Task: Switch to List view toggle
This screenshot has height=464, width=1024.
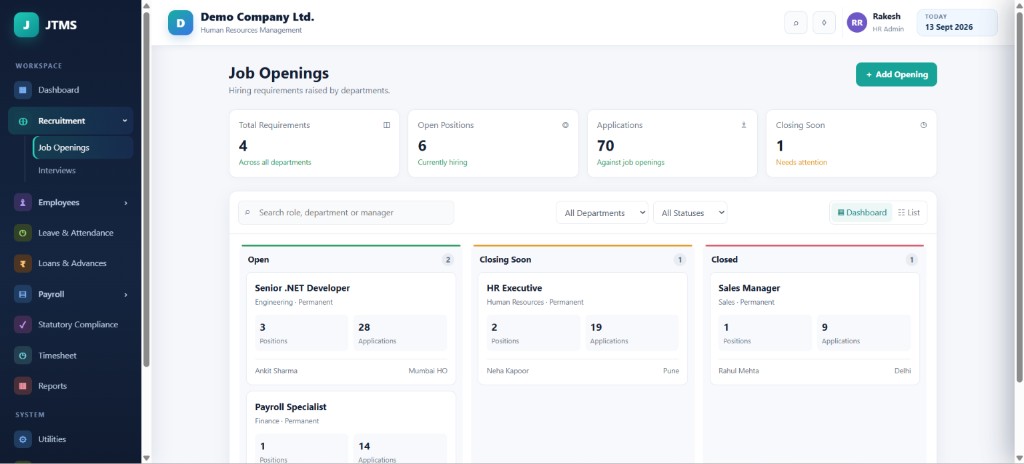Action: (x=909, y=212)
